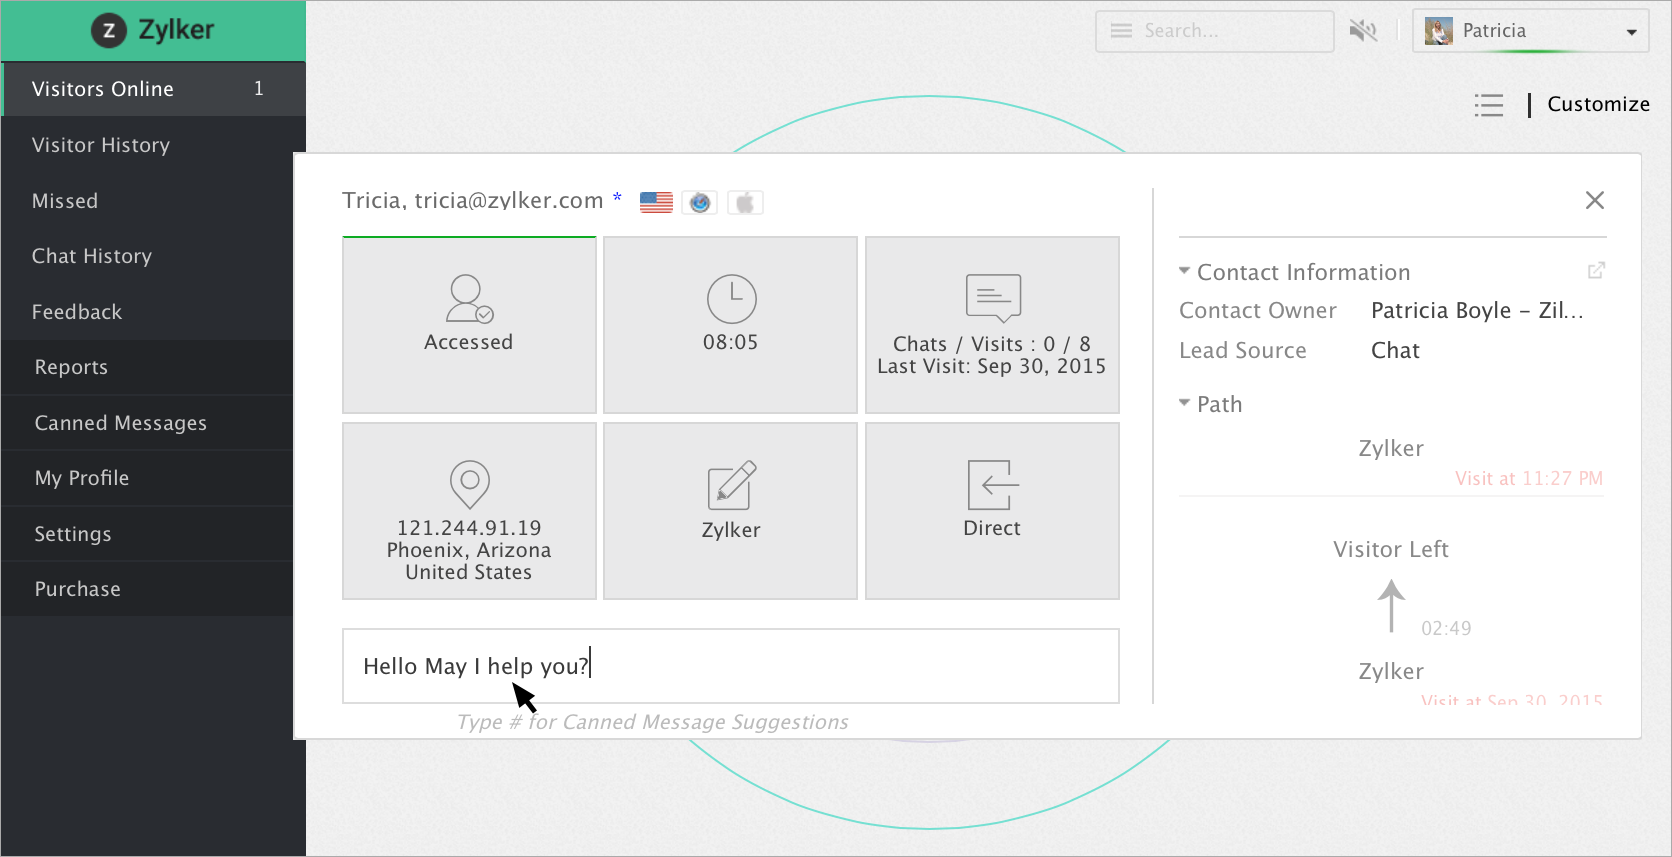Image resolution: width=1672 pixels, height=857 pixels.
Task: Collapse the Path section
Action: pyautogui.click(x=1184, y=403)
